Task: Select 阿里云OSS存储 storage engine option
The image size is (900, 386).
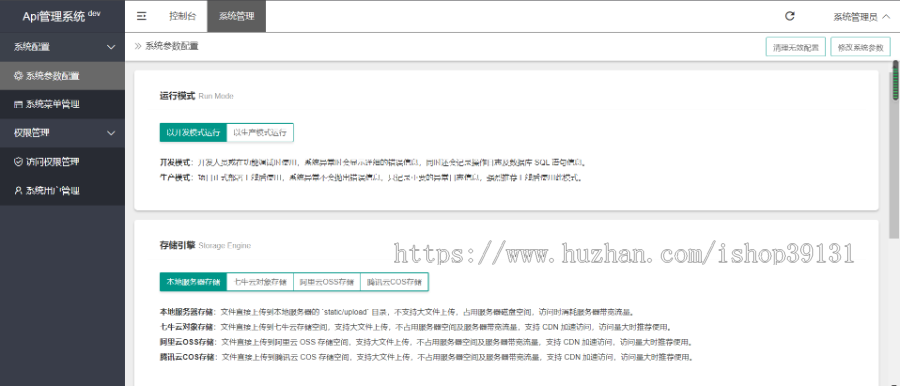Action: pyautogui.click(x=327, y=282)
